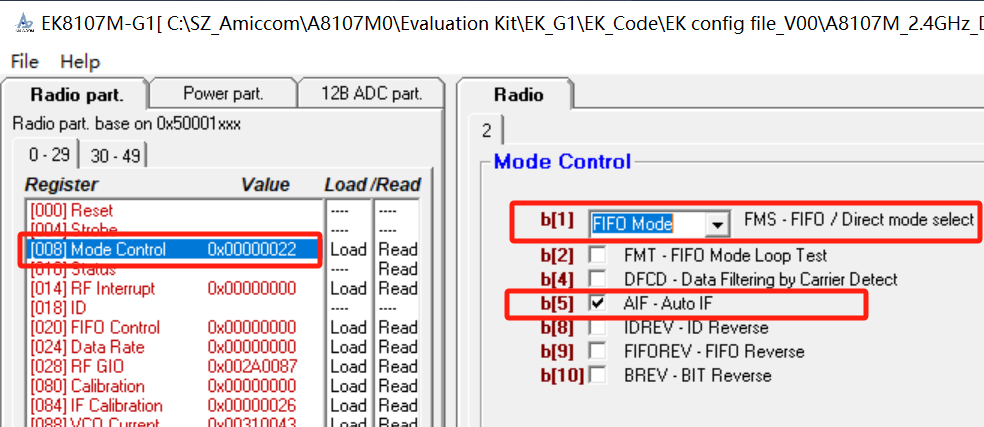Click Load for Data Rate register
Viewport: 984px width, 427px height.
pos(348,347)
